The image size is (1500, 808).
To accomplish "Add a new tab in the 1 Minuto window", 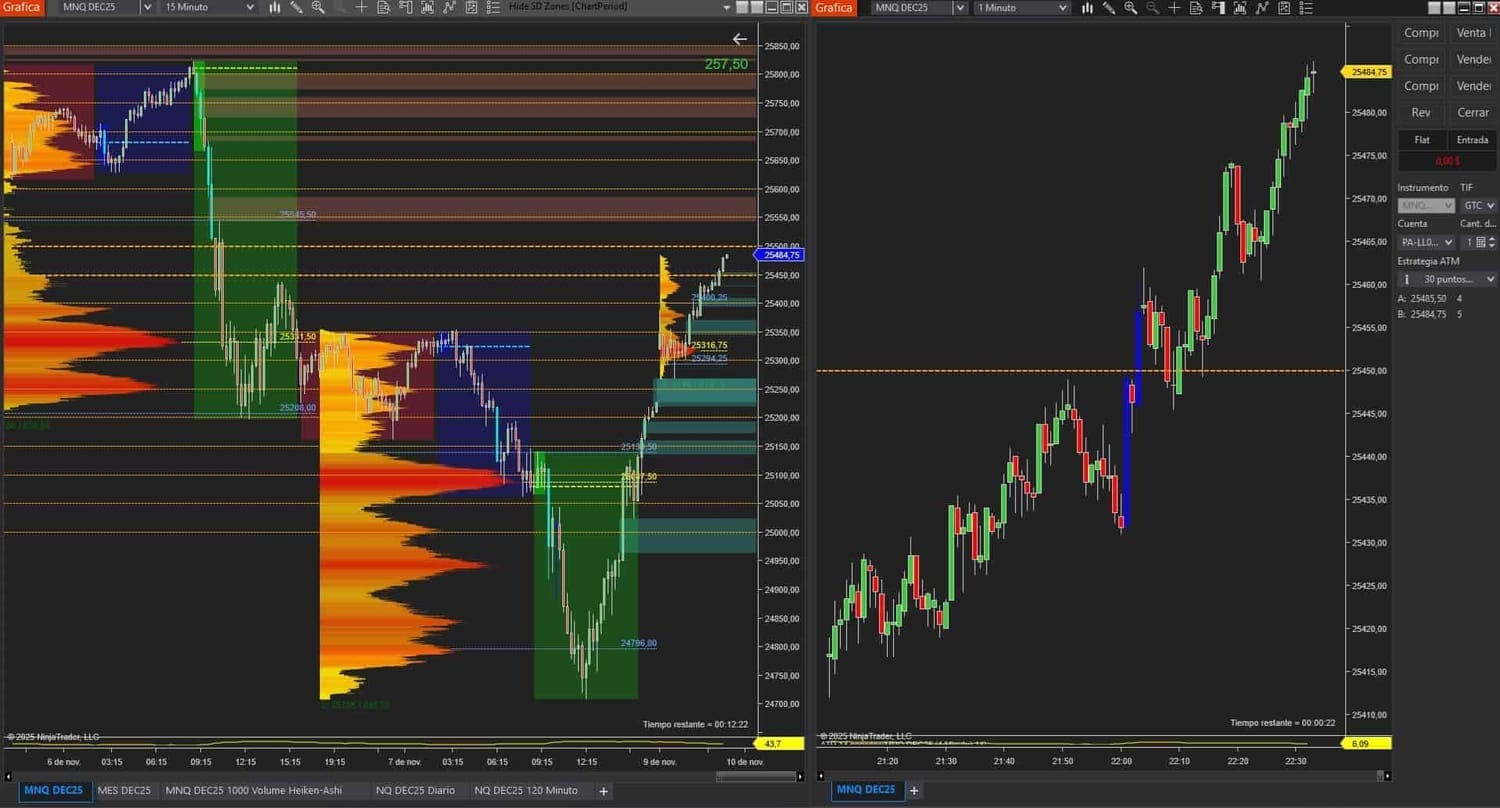I will coord(914,791).
